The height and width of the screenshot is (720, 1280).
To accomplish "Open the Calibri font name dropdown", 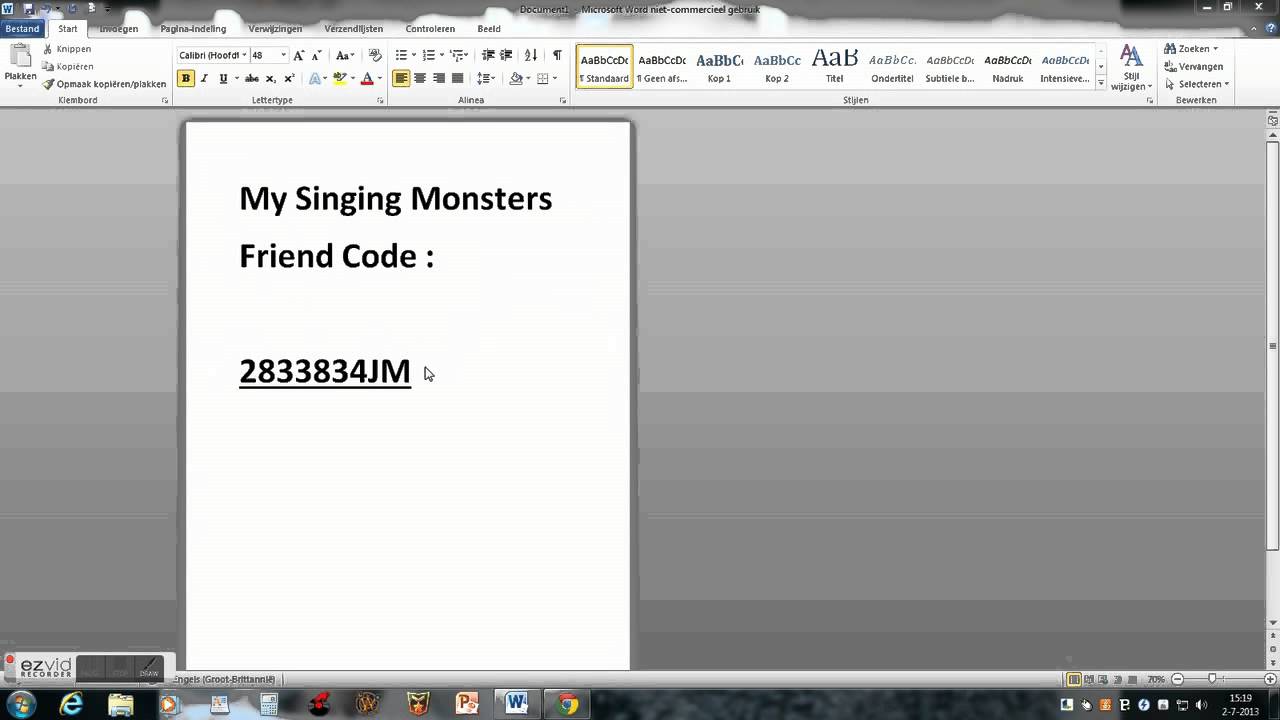I will pos(244,56).
